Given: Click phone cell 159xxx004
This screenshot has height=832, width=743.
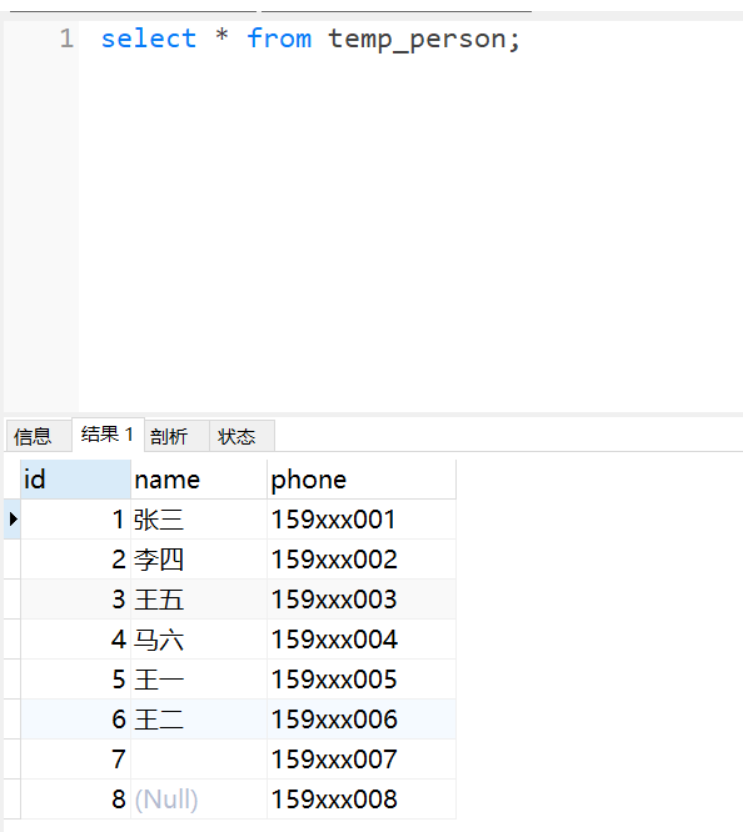Looking at the screenshot, I should (361, 639).
